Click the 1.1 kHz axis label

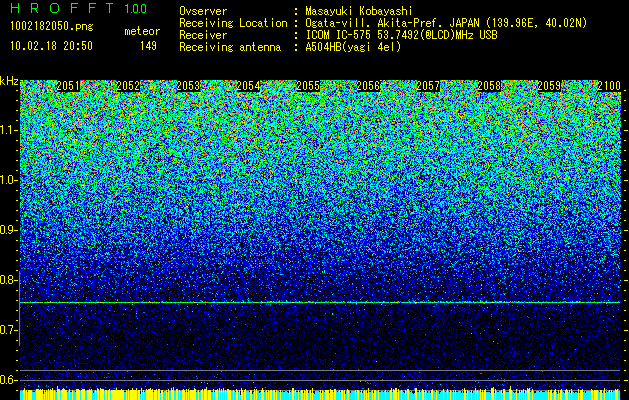(x=8, y=130)
